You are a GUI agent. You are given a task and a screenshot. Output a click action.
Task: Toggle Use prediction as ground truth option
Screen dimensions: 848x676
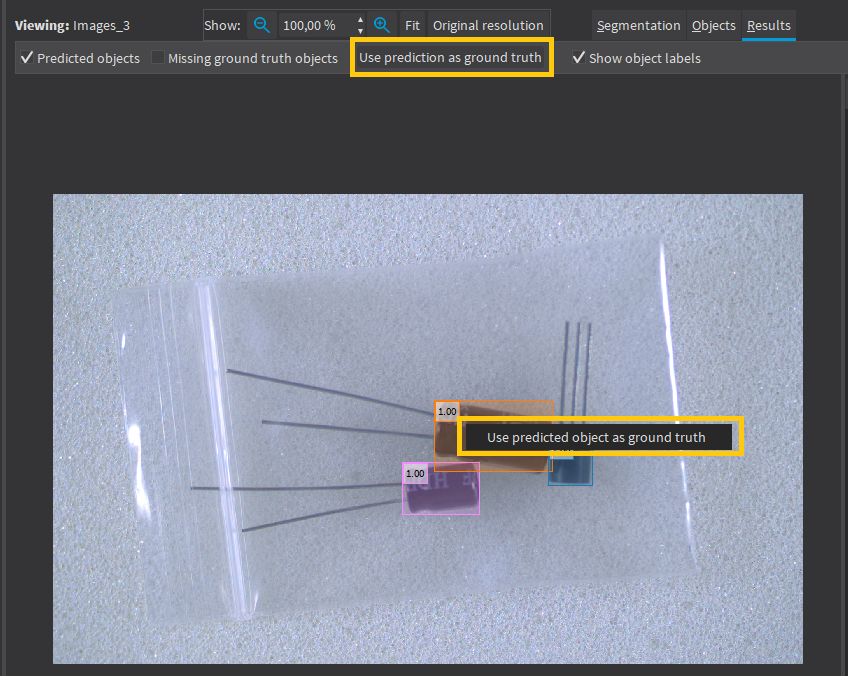(451, 57)
